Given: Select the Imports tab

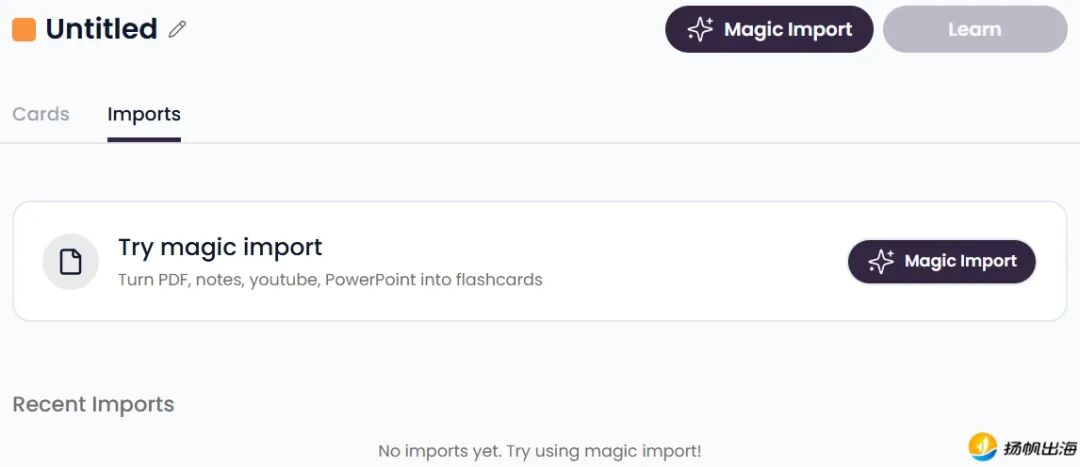Looking at the screenshot, I should tap(144, 114).
